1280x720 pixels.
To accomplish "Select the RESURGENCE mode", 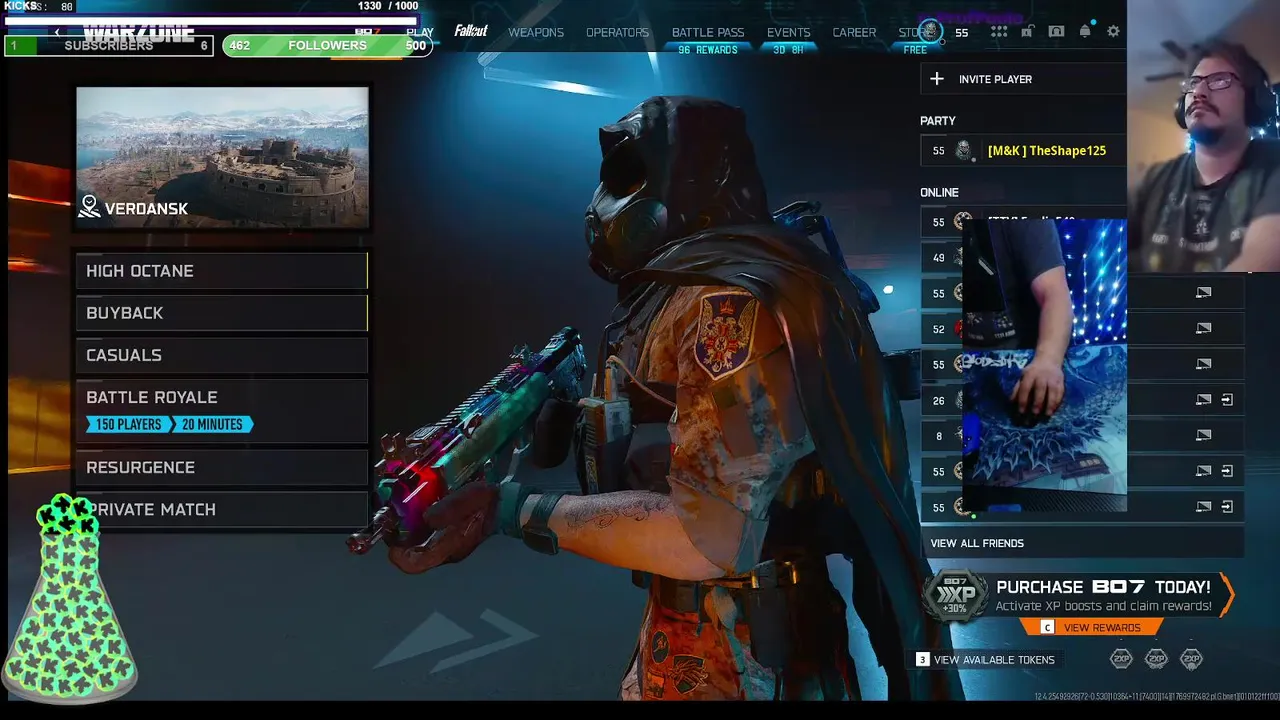I will [x=222, y=467].
